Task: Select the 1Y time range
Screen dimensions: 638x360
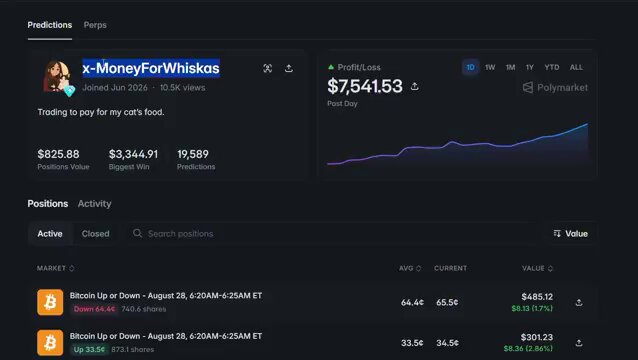Action: tap(529, 67)
